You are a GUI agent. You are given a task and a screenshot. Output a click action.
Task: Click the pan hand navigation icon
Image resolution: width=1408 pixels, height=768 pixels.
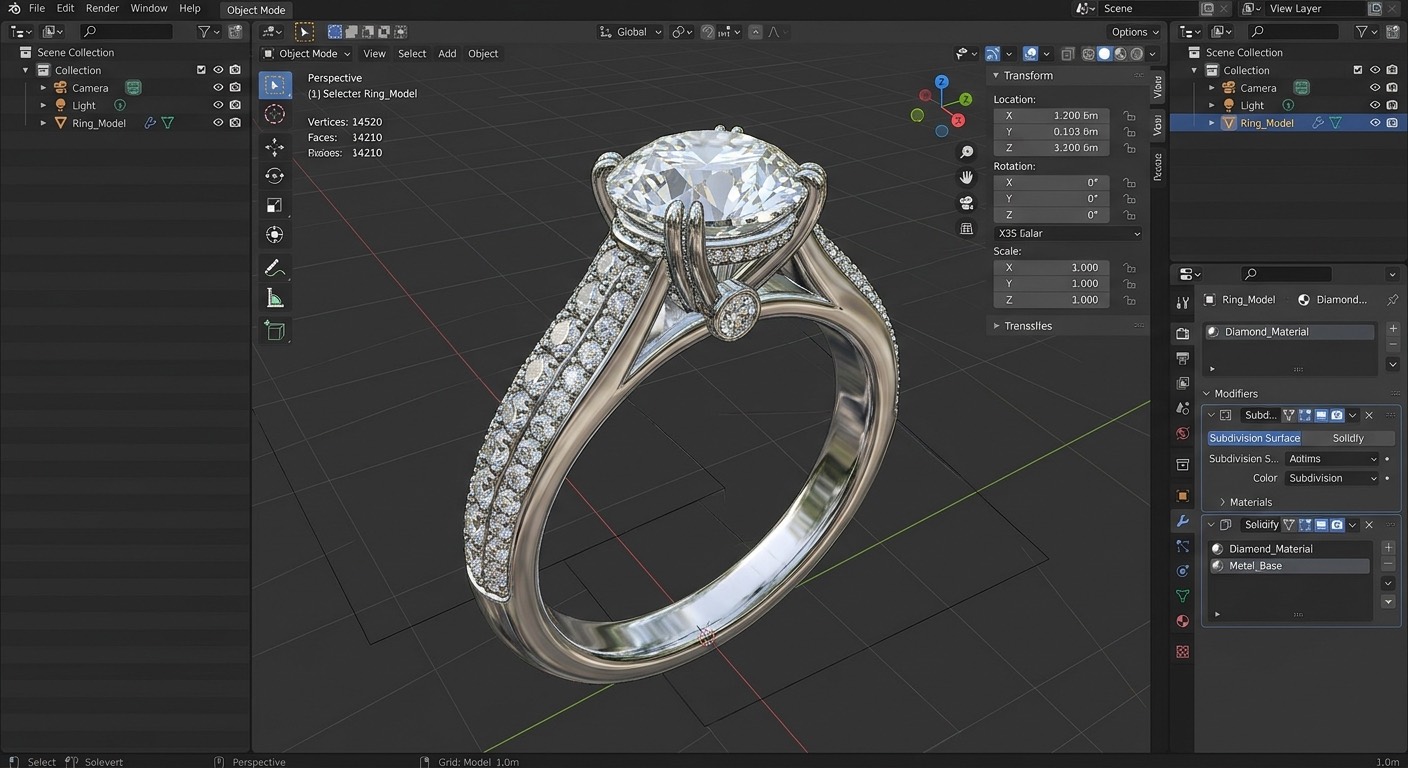pos(966,177)
